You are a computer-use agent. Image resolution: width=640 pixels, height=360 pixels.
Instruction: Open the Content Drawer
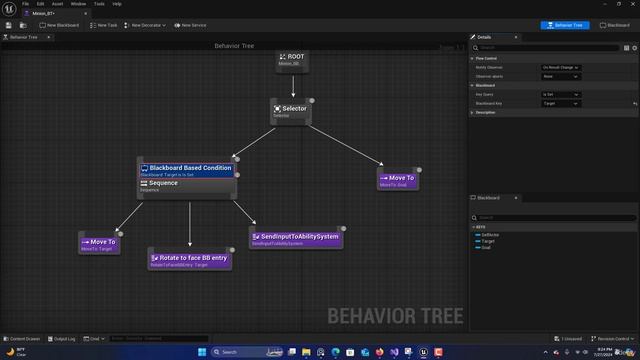tap(22, 339)
